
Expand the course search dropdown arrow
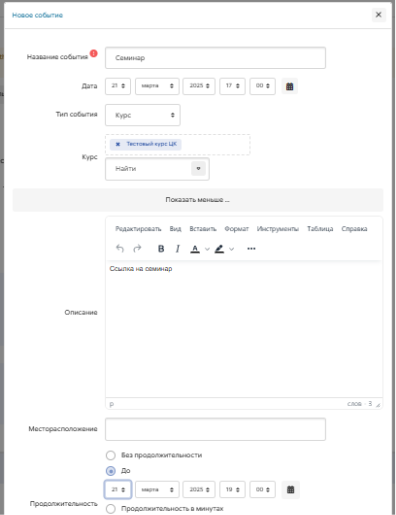coord(198,169)
